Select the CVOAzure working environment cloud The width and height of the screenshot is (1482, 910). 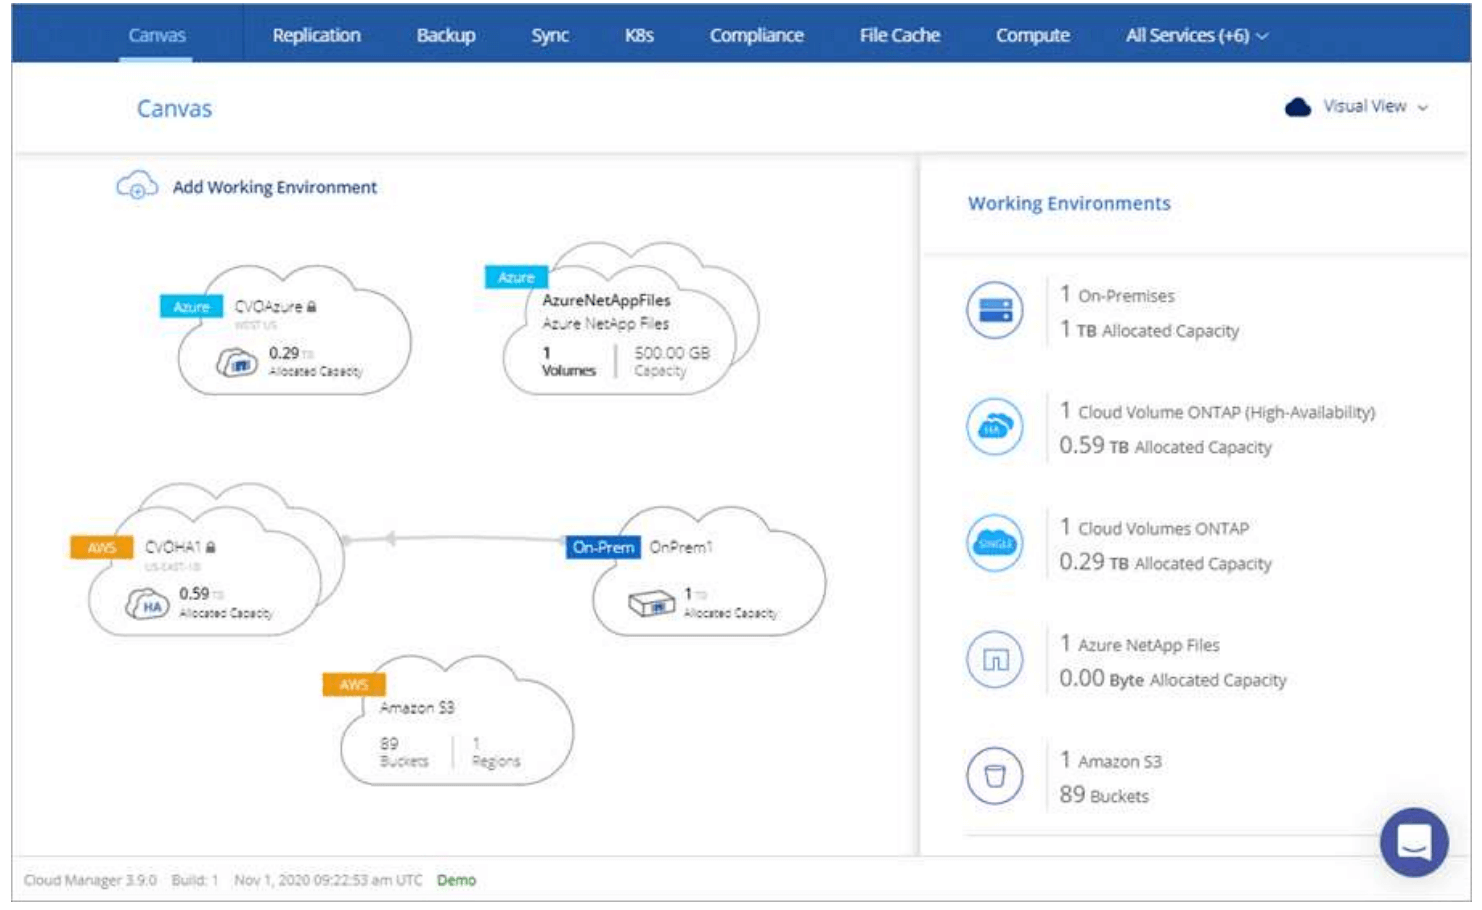click(294, 330)
